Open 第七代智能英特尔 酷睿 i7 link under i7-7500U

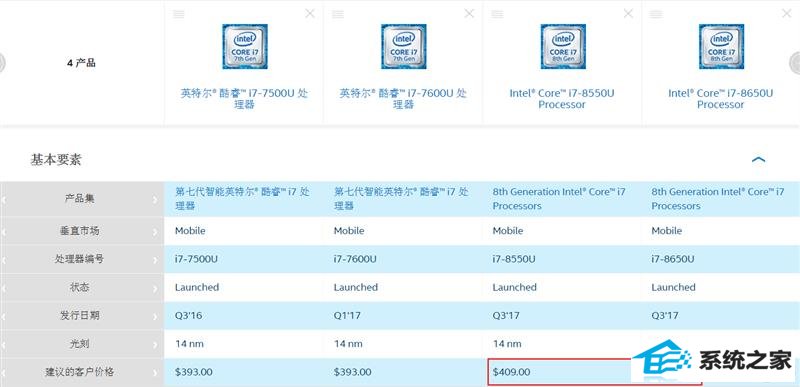pos(242,199)
